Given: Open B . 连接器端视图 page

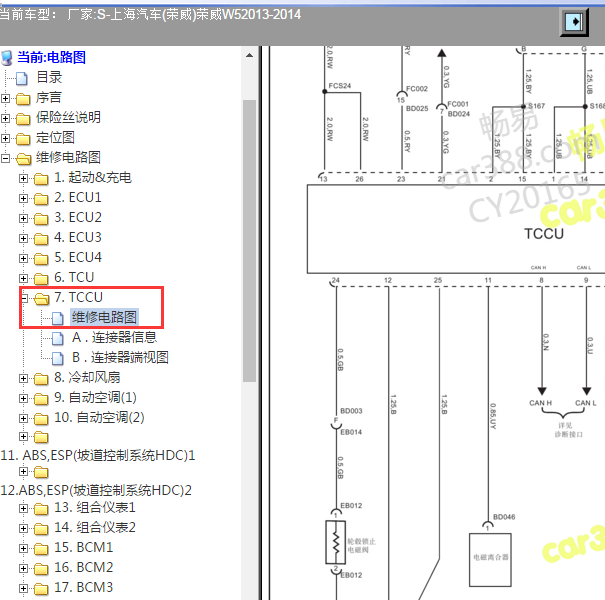Looking at the screenshot, I should tap(120, 358).
